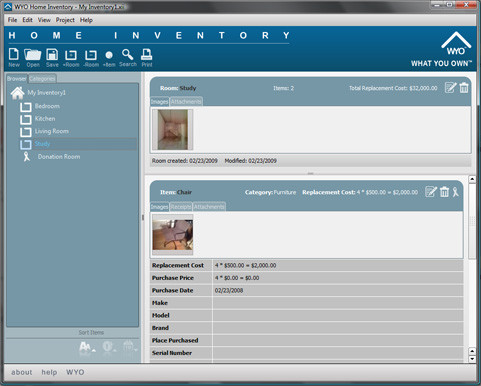Click the empty Make field
This screenshot has width=481, height=386.
coord(338,303)
